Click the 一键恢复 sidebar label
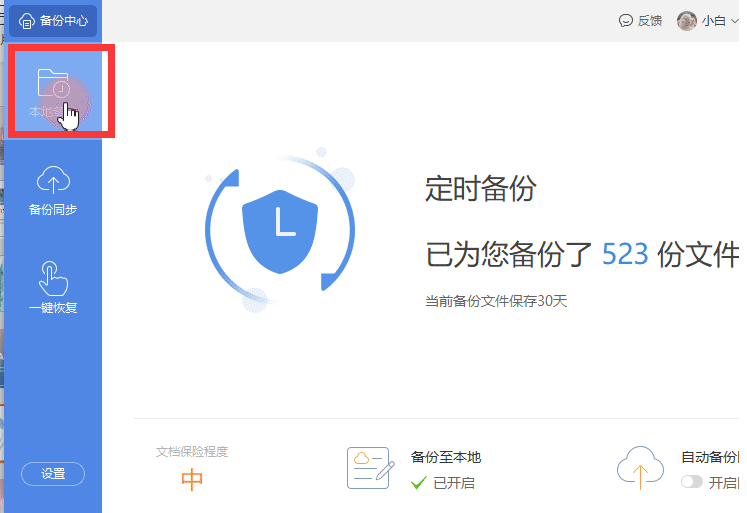Screen dimensions: 747x513 coord(52,307)
